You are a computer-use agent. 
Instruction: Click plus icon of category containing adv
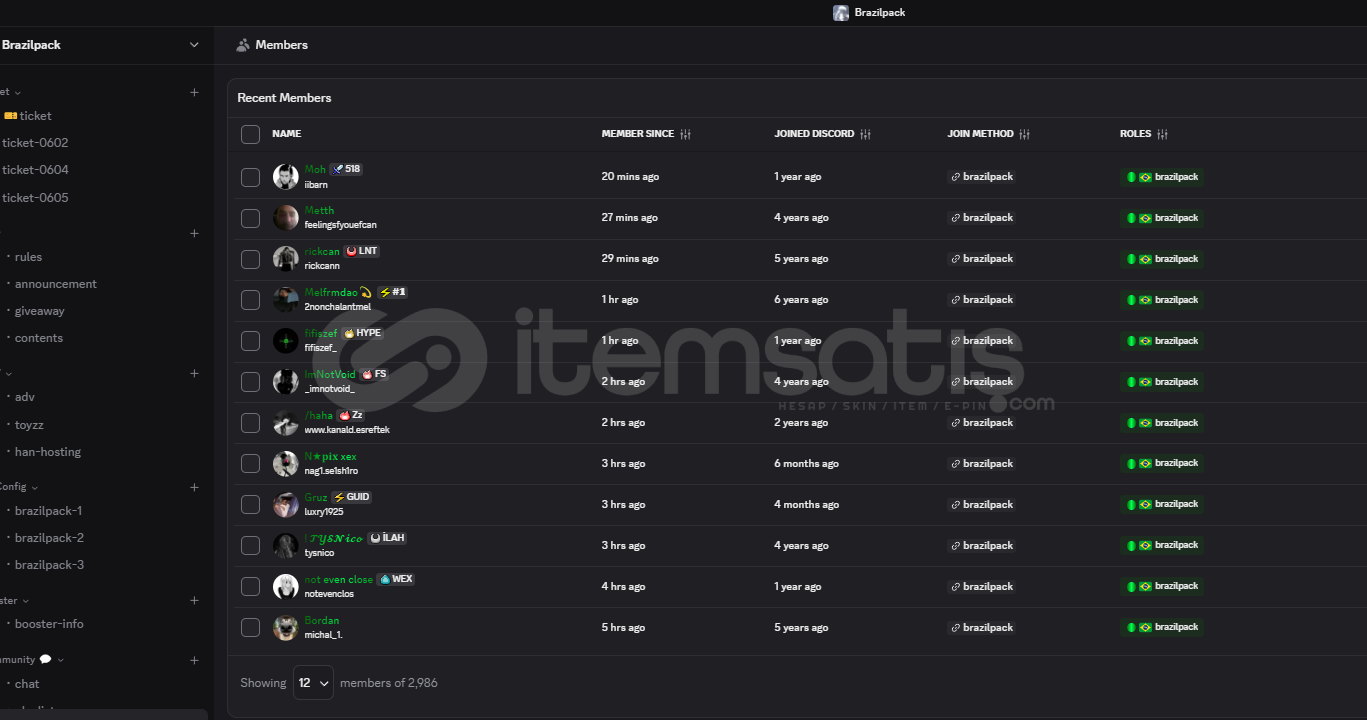194,373
